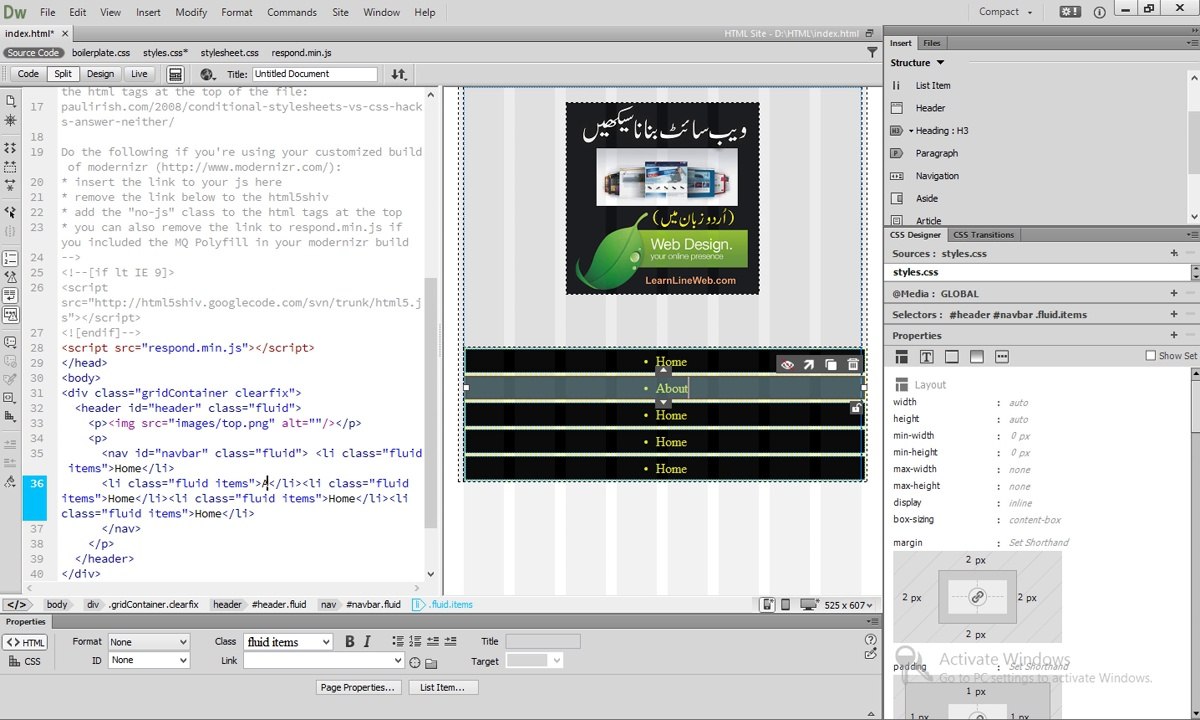Click the Collapse Selection icon
This screenshot has height=720, width=1200.
[x=10, y=166]
